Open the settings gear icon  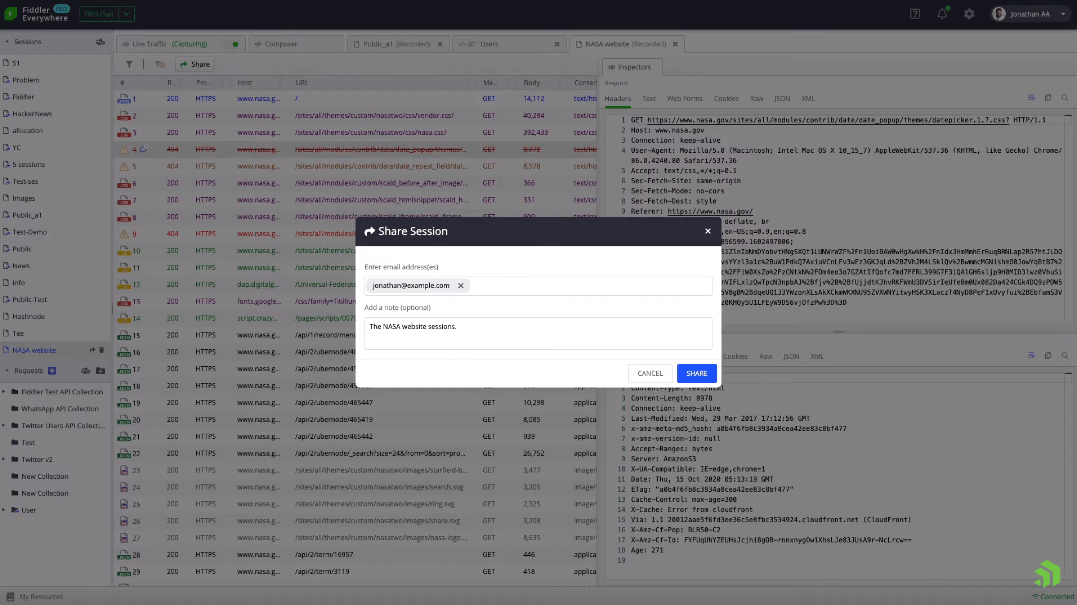(969, 14)
